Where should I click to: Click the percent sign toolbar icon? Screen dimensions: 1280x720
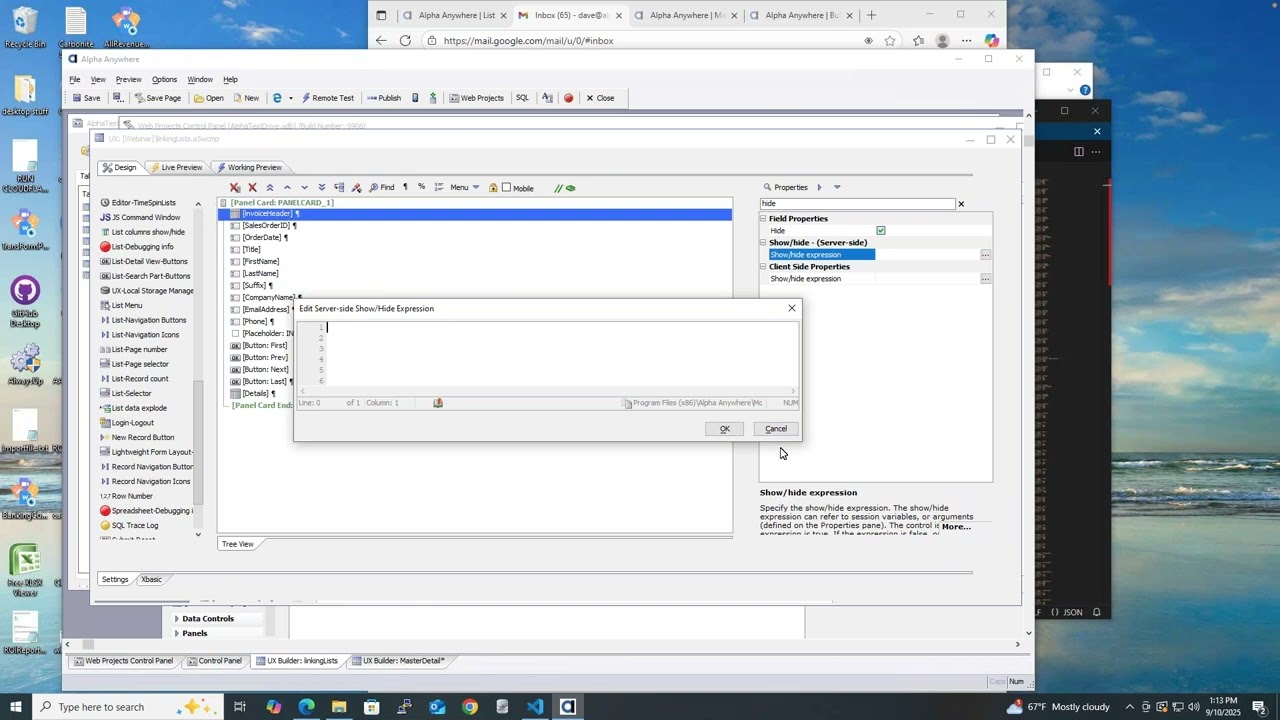(421, 187)
